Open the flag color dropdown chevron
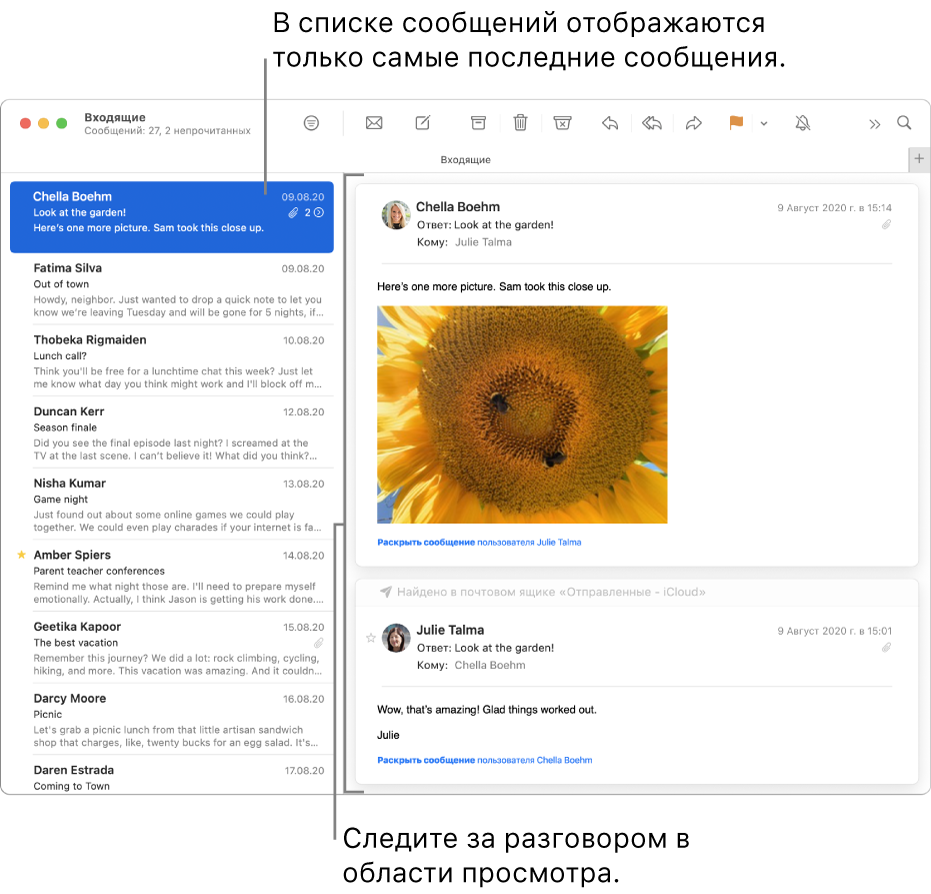This screenshot has height=894, width=931. click(763, 122)
